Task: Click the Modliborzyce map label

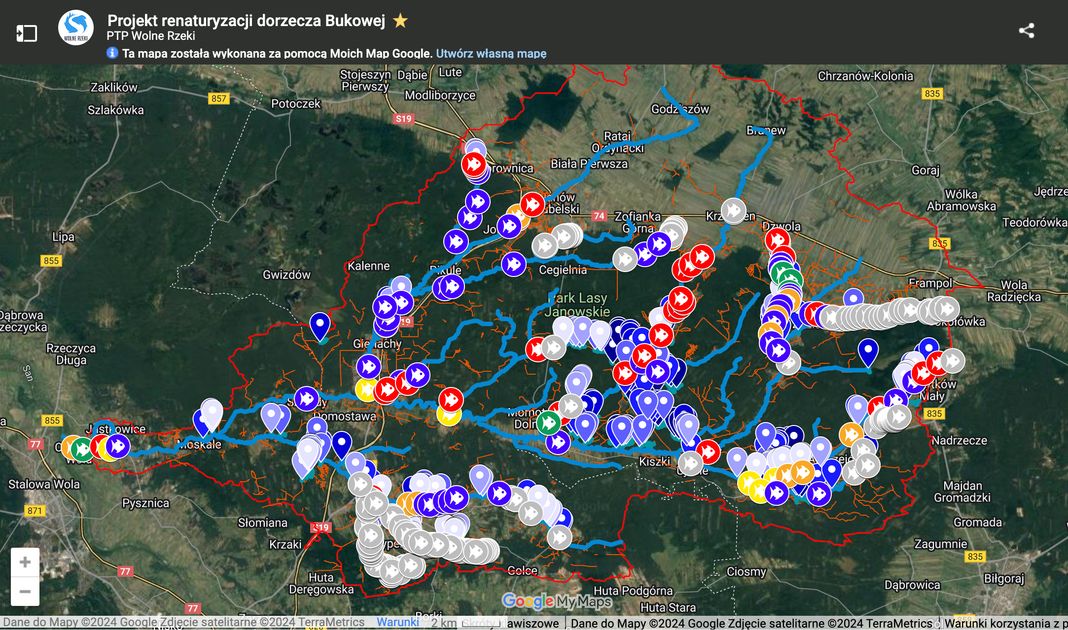Action: (440, 95)
